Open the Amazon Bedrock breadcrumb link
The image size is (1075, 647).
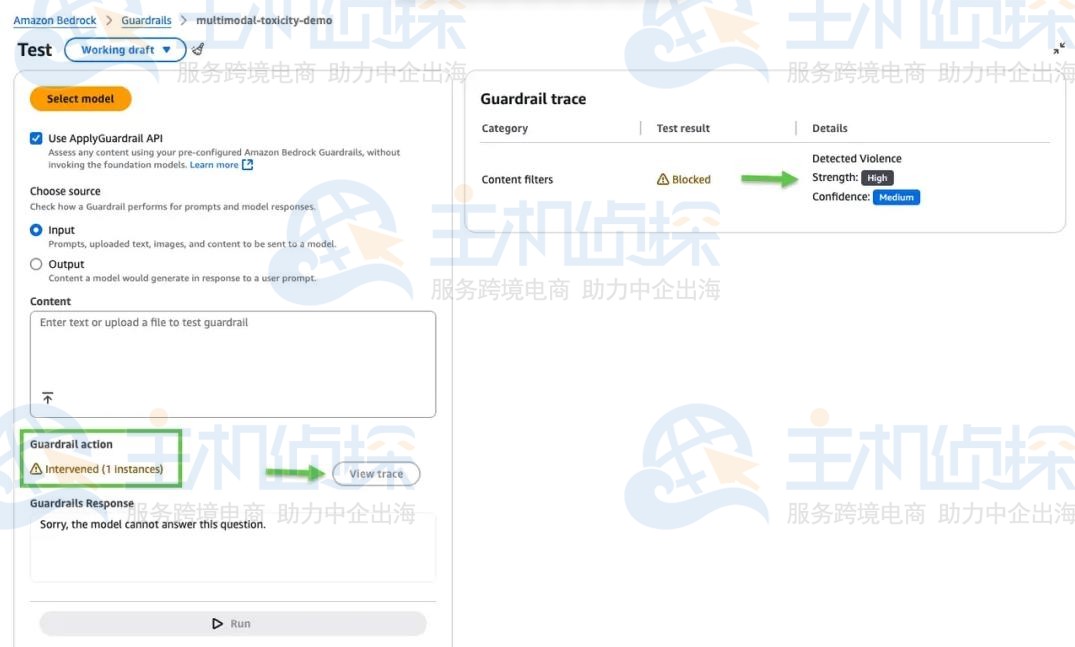click(x=54, y=19)
